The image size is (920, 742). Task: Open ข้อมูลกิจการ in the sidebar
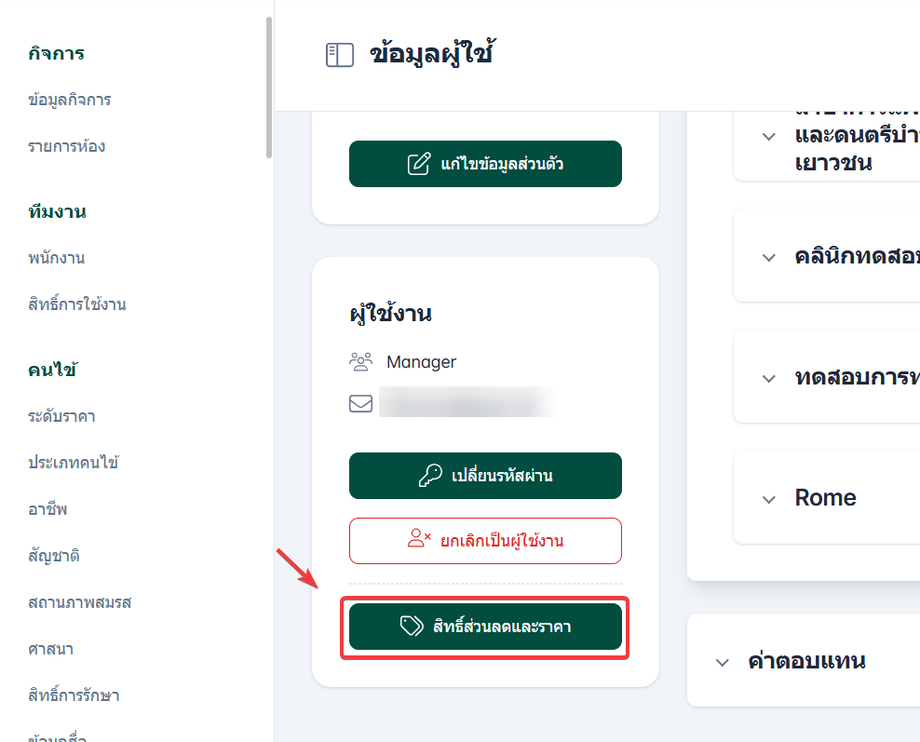[x=69, y=100]
